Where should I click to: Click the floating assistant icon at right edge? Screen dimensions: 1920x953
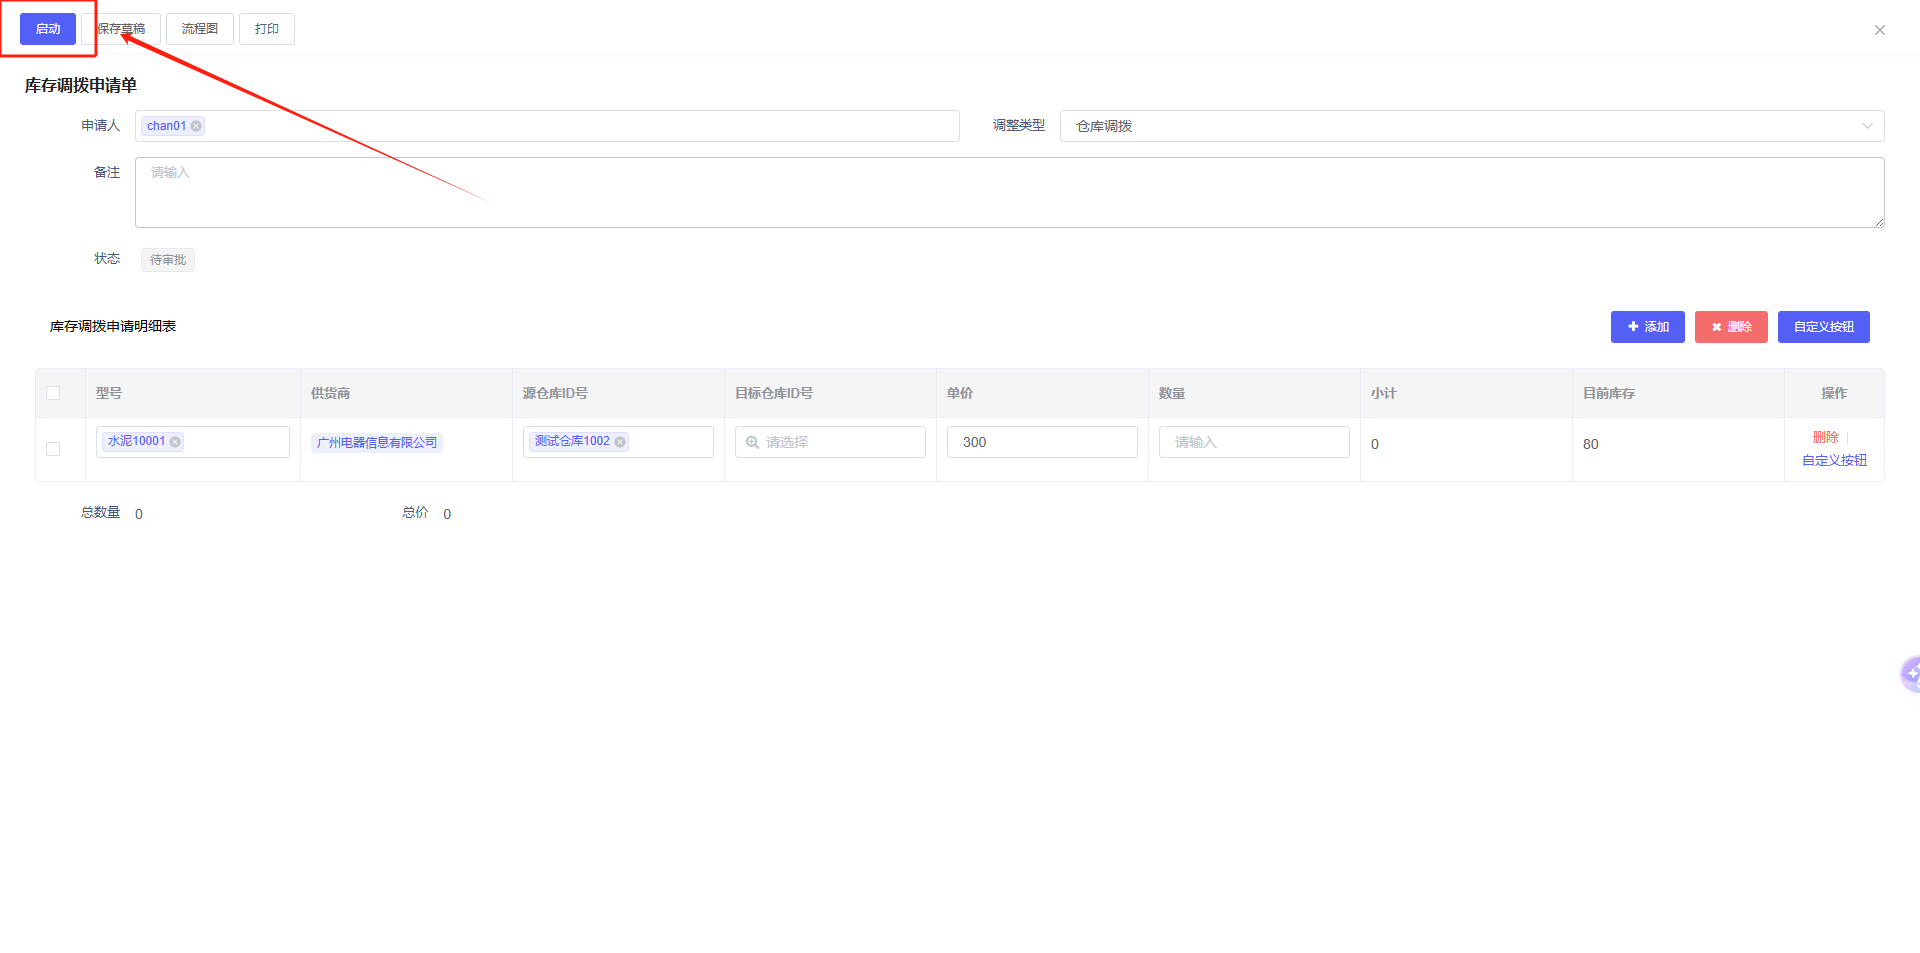coord(1911,674)
